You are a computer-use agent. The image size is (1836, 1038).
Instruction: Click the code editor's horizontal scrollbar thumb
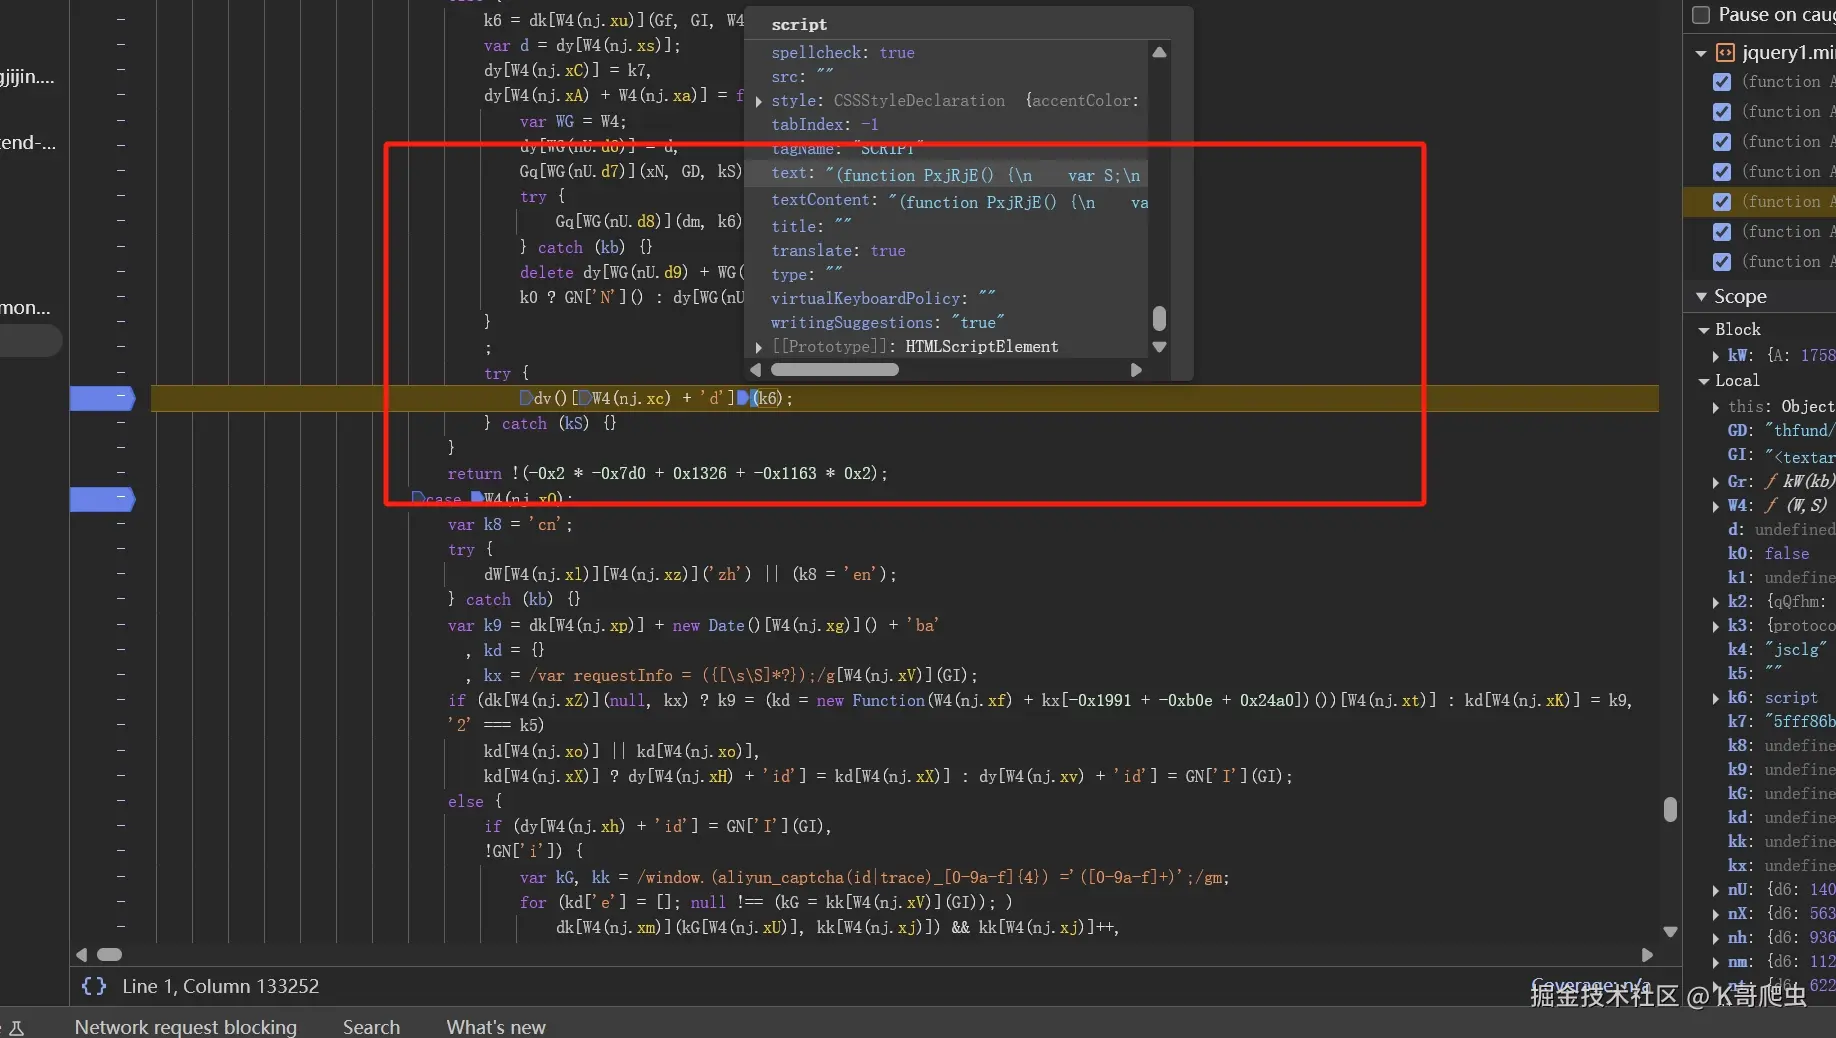(110, 955)
